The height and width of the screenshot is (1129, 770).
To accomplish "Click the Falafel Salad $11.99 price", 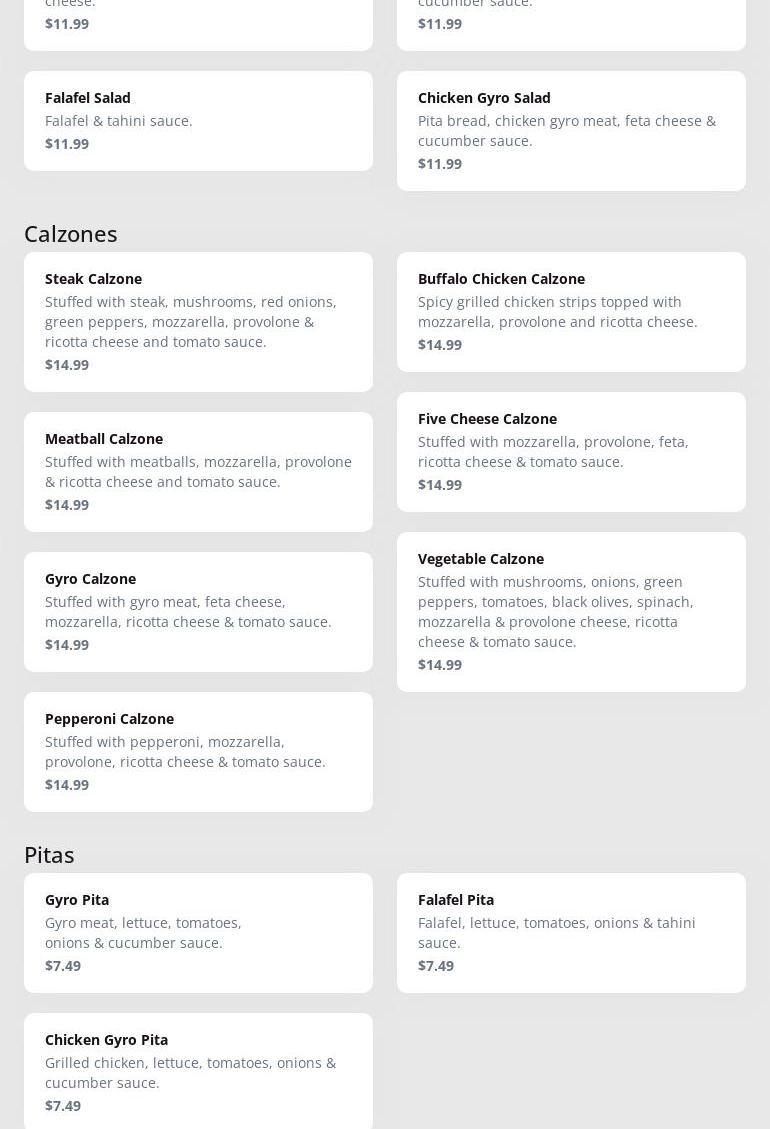I will [x=67, y=144].
